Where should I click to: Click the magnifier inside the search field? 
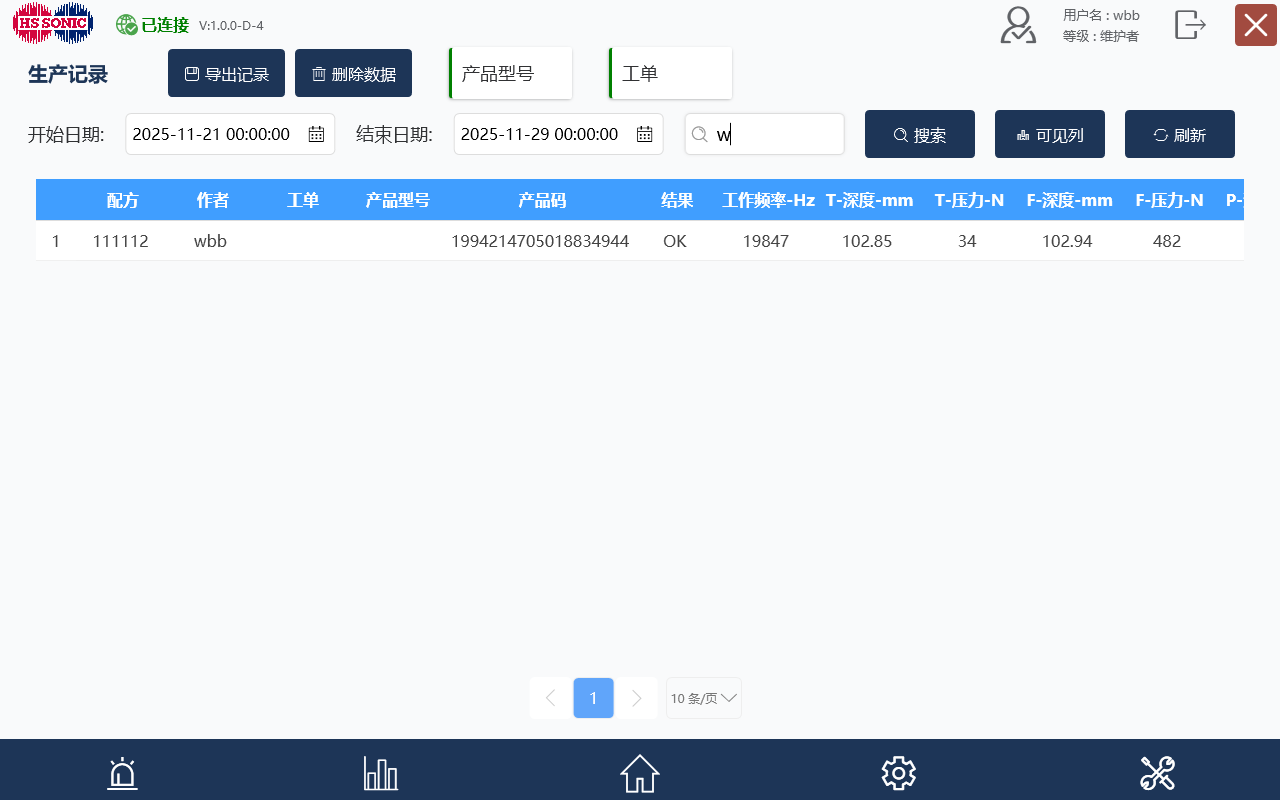tap(700, 133)
